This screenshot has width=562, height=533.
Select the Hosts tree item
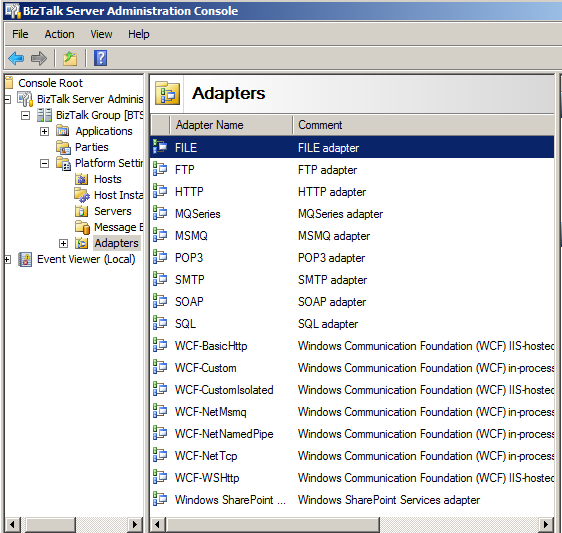click(108, 179)
